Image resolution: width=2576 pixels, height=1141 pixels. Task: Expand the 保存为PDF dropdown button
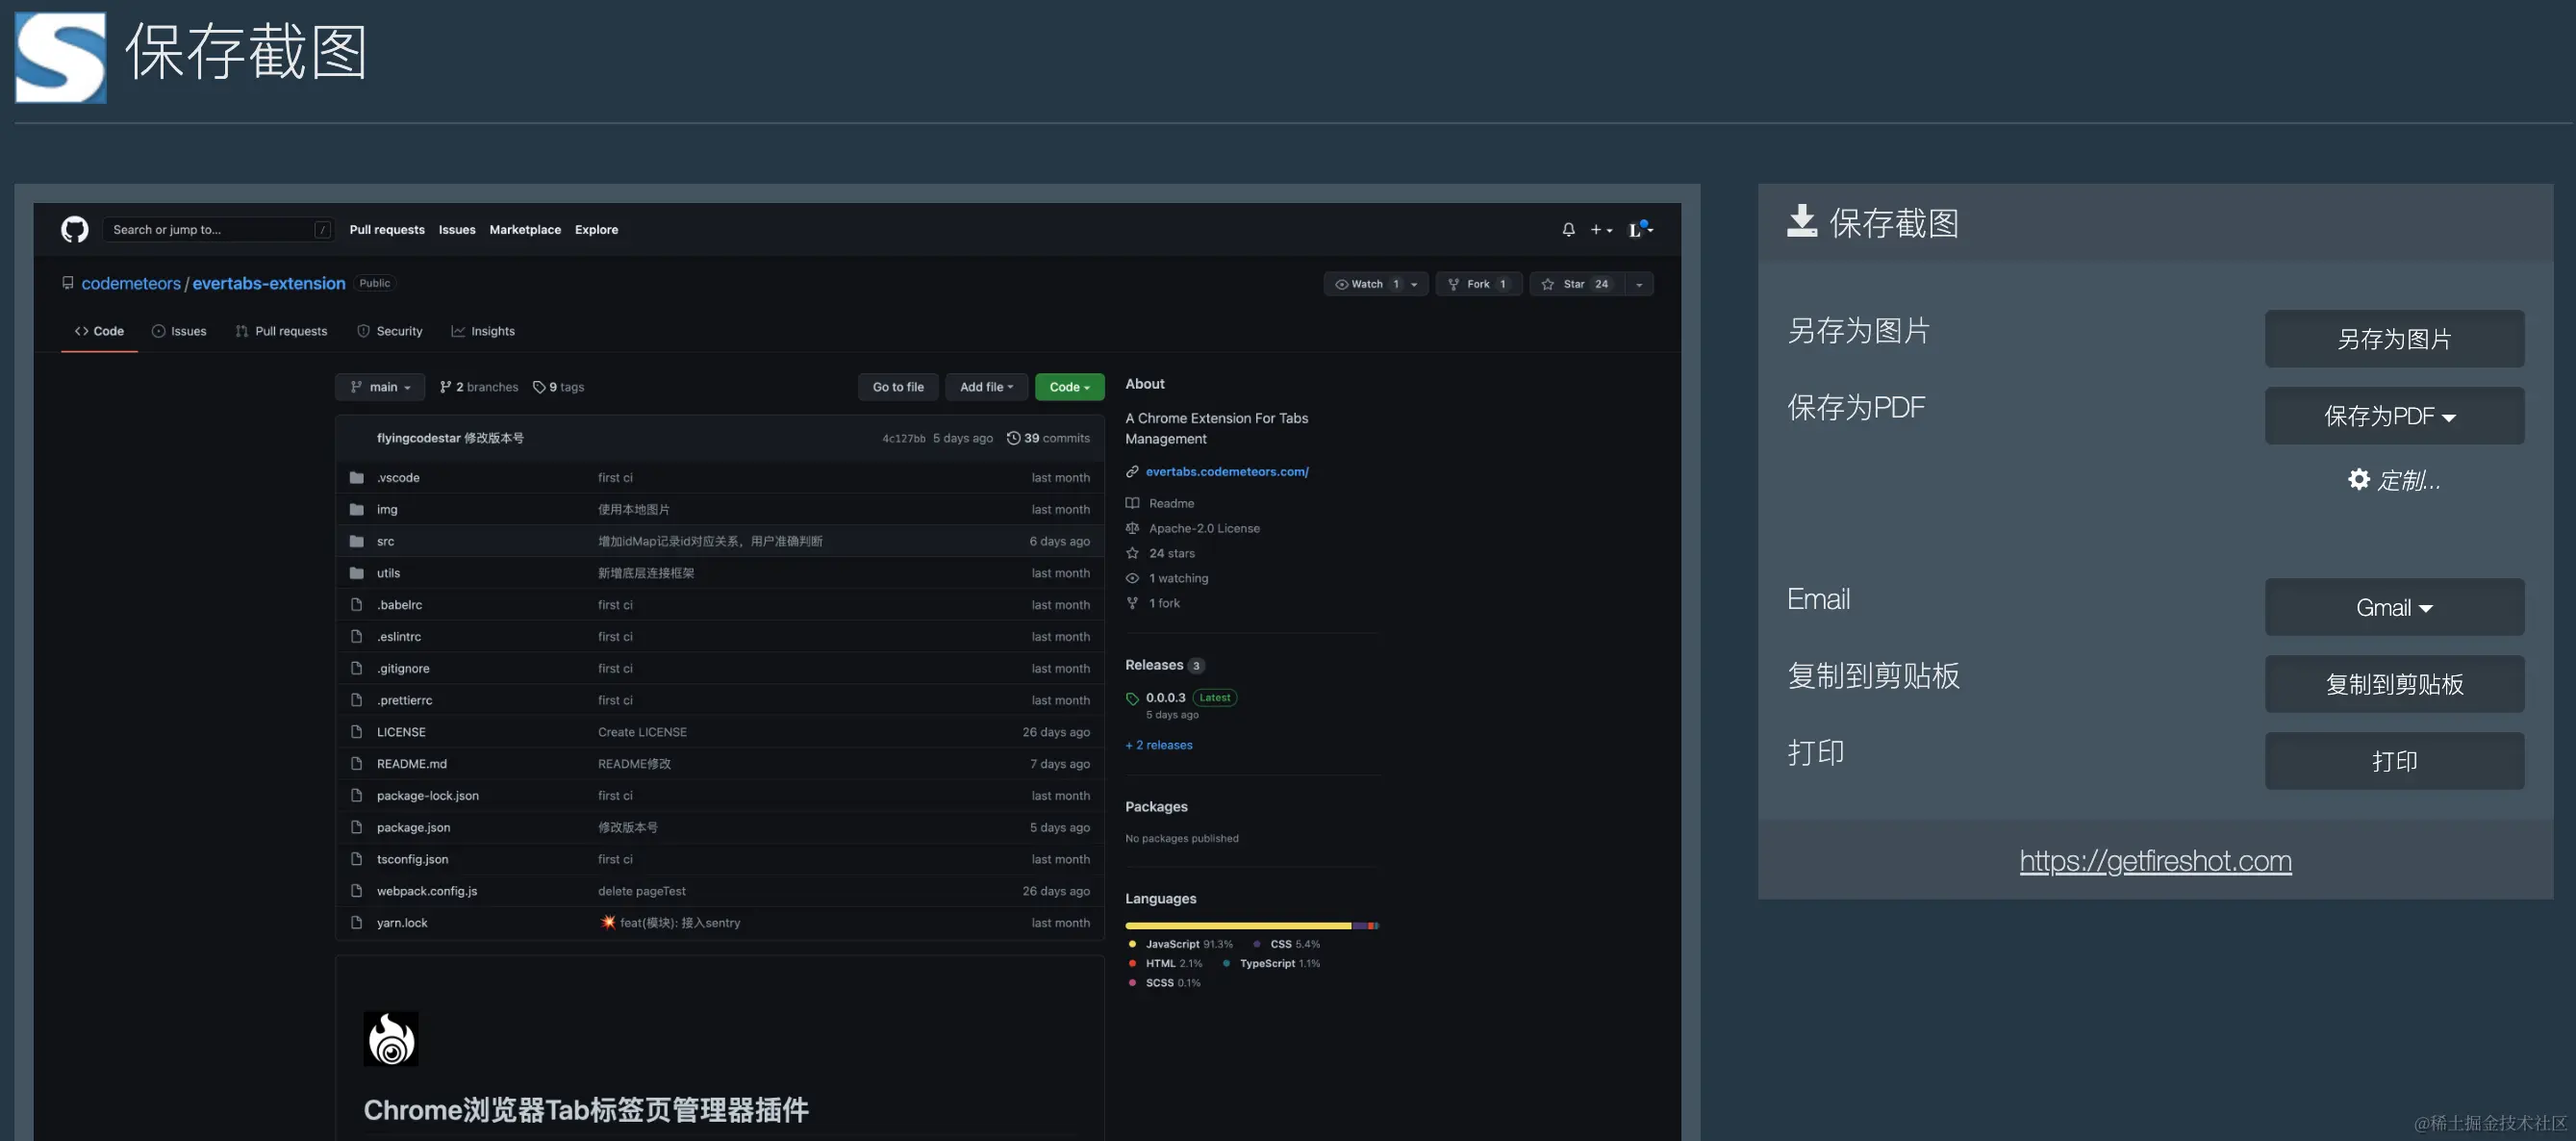pyautogui.click(x=2393, y=416)
